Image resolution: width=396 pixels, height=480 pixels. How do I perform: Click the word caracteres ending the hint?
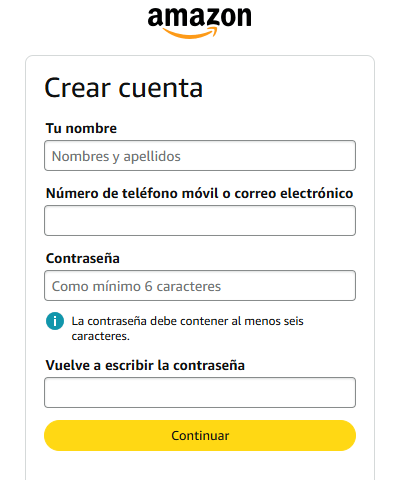[100, 336]
